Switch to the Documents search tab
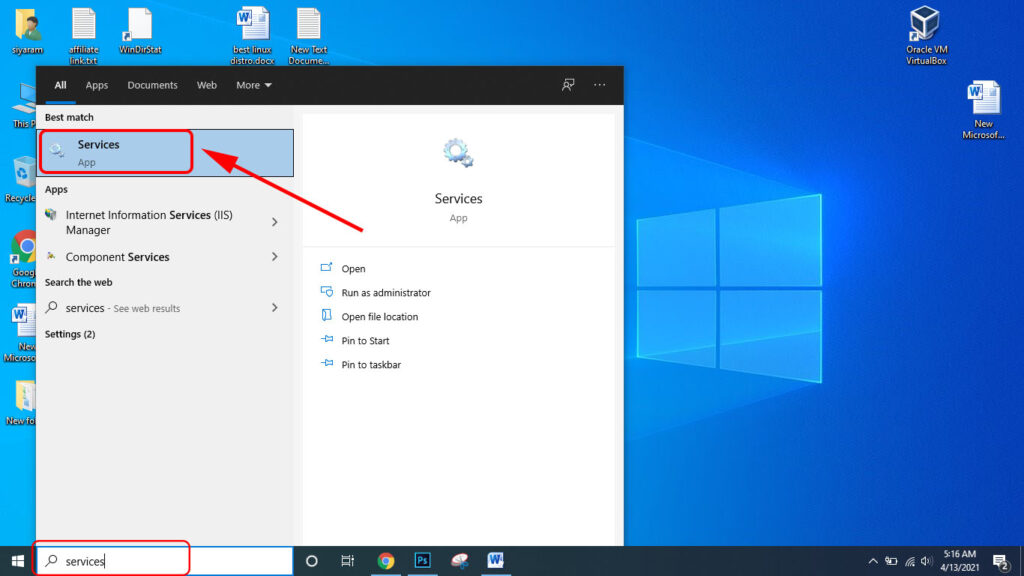The height and width of the screenshot is (576, 1024). 152,85
